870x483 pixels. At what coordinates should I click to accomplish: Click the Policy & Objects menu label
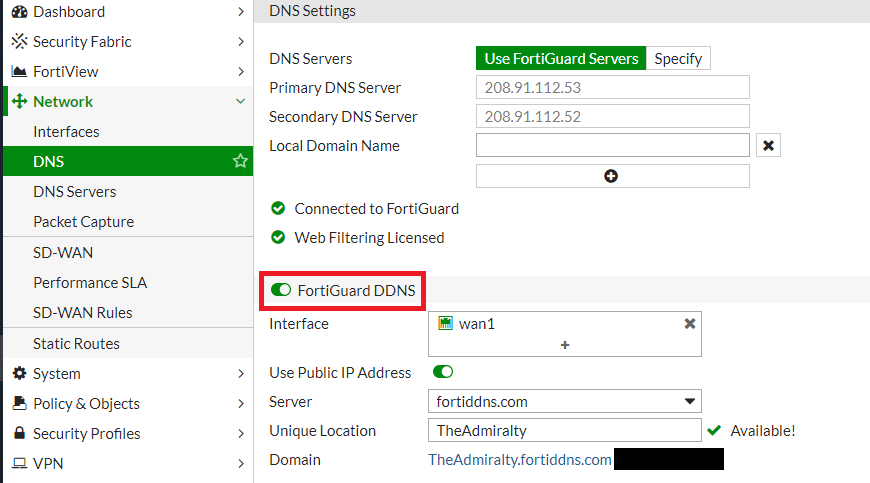coord(86,404)
